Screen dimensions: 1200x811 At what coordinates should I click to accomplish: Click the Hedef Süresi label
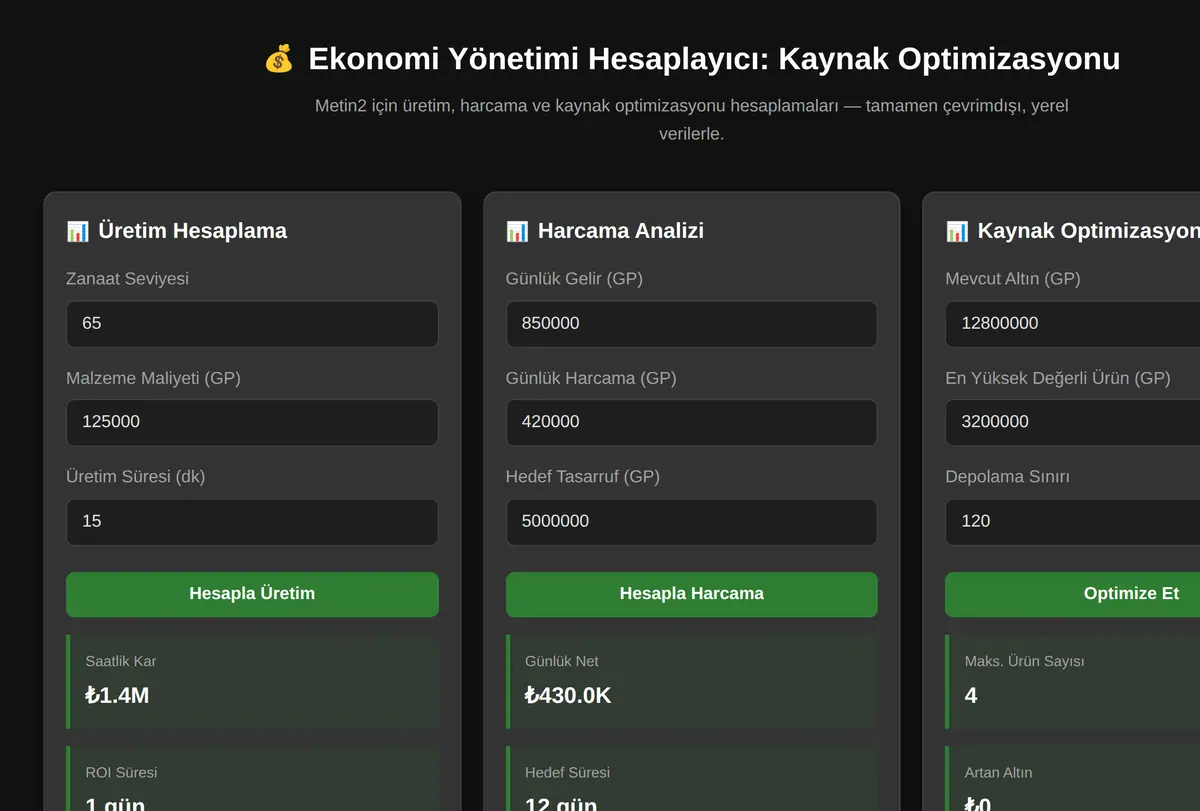(567, 772)
